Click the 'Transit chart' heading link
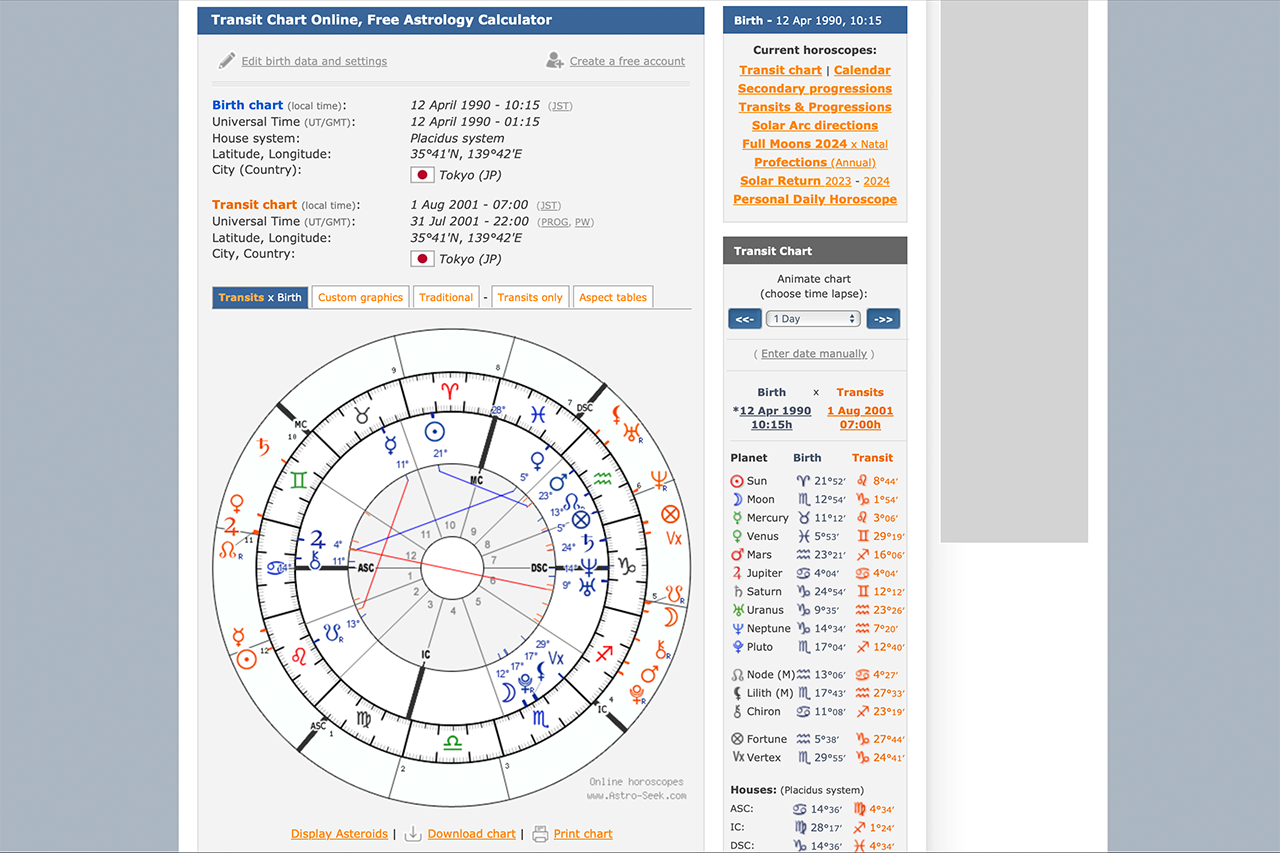The height and width of the screenshot is (853, 1280). coord(254,204)
